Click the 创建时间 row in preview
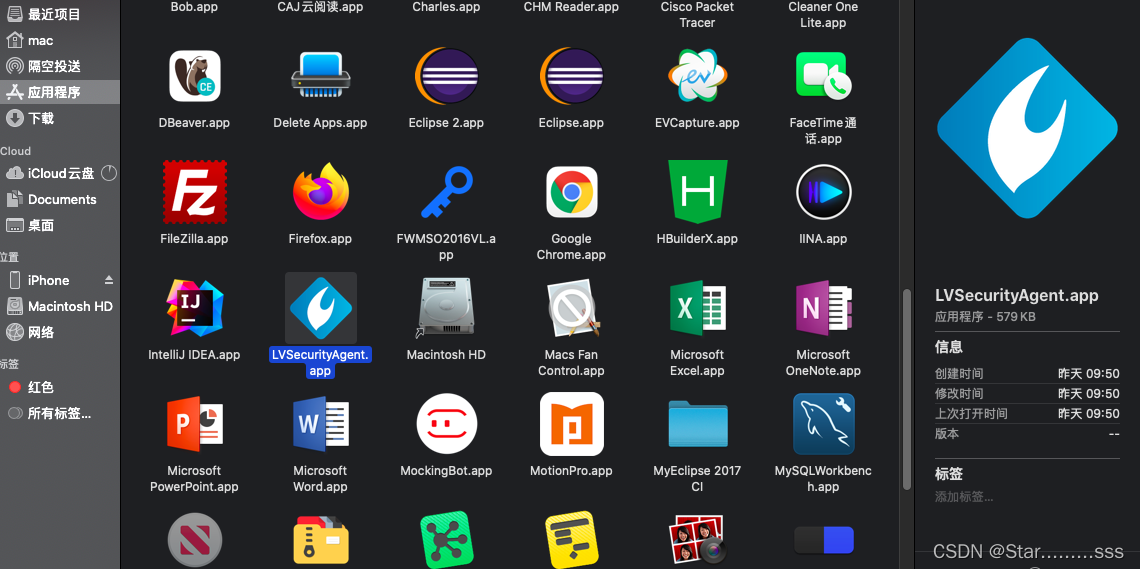 [1027, 374]
